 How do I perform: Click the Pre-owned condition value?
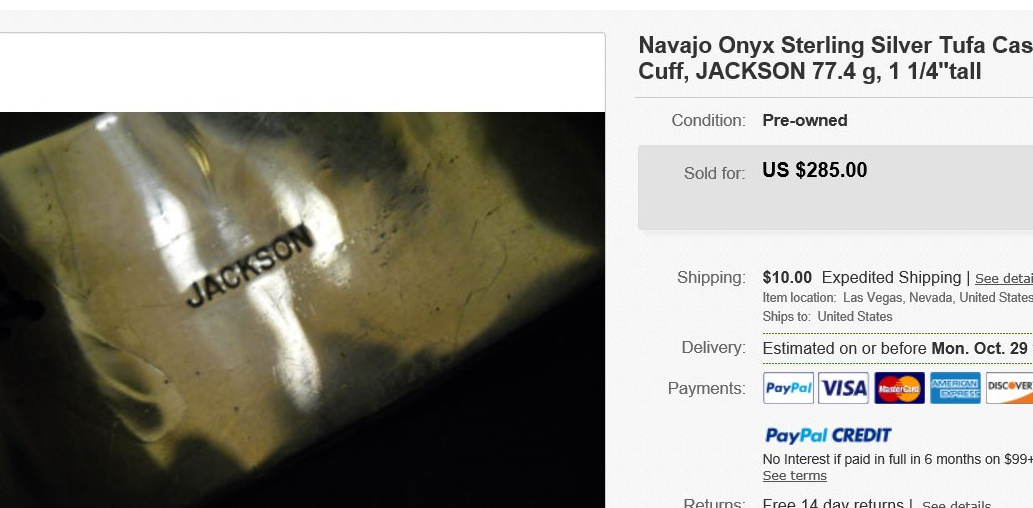coord(804,121)
